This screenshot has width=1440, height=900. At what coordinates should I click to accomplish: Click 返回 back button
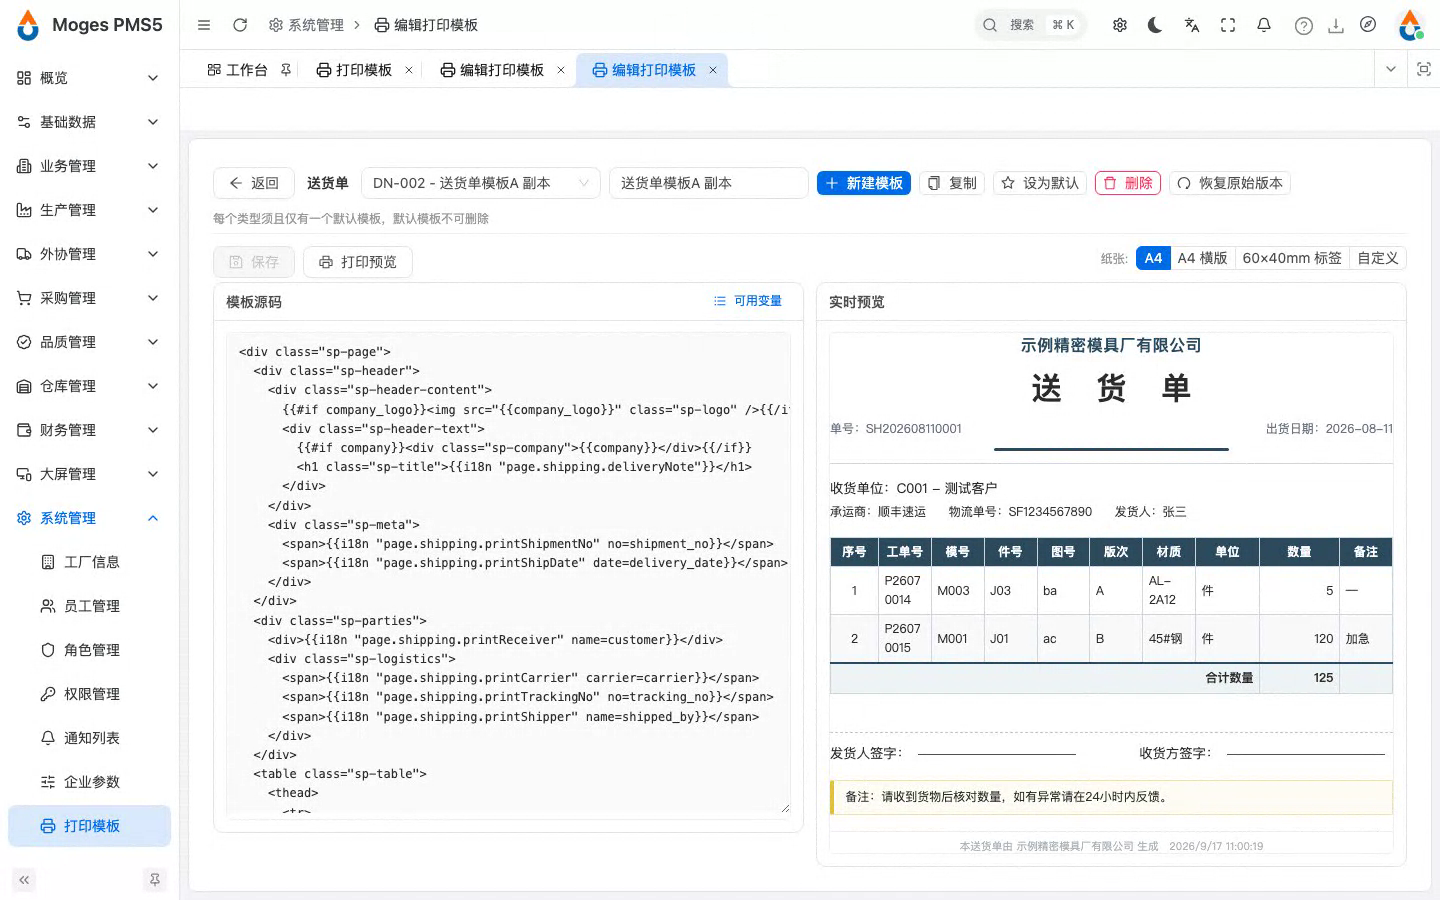pos(254,183)
